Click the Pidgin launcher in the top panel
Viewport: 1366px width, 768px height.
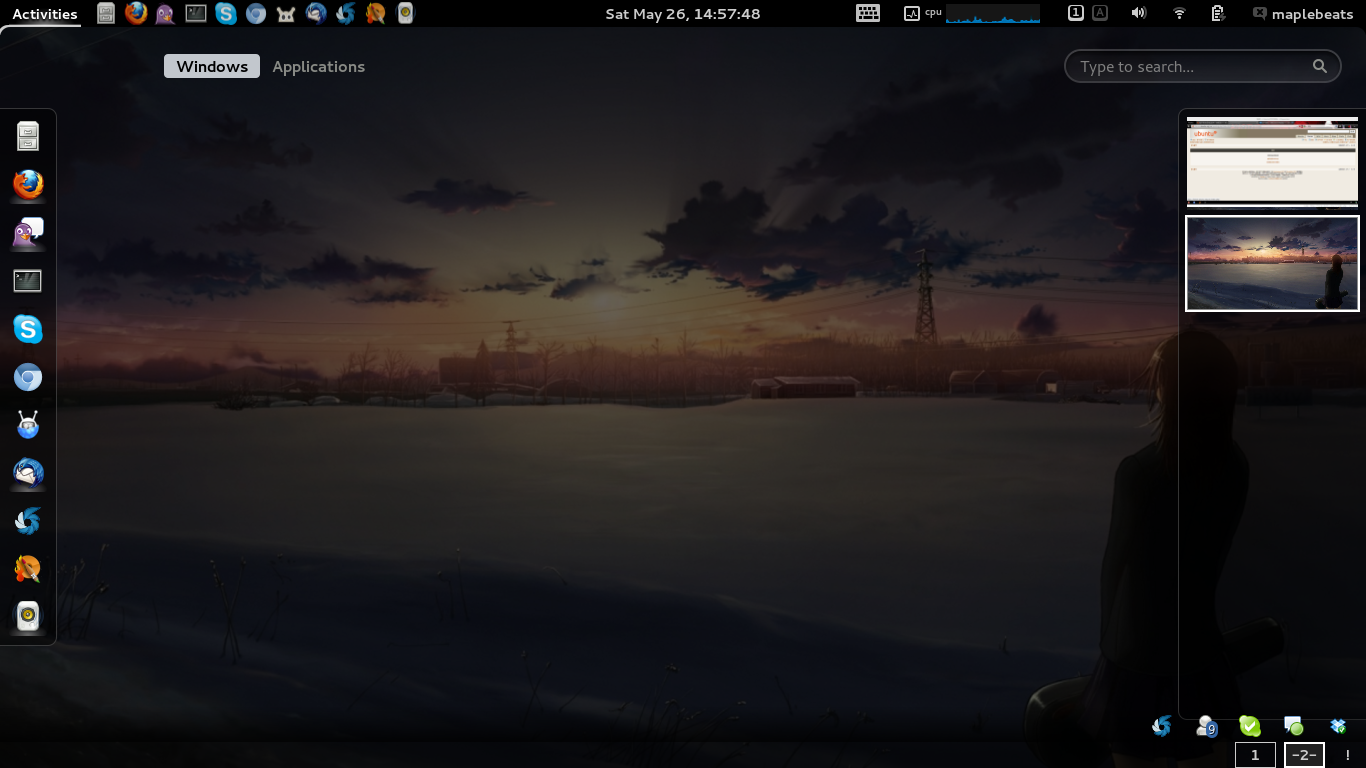(166, 13)
